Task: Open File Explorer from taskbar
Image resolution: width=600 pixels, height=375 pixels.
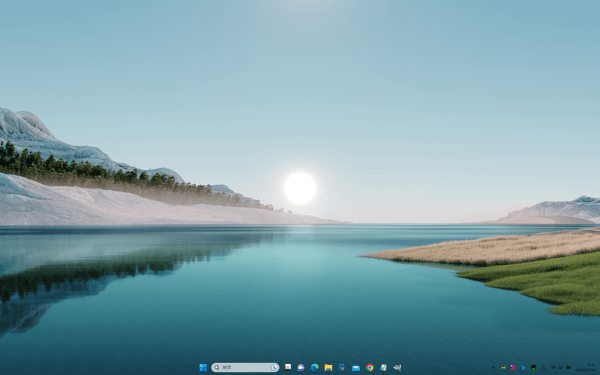Action: 328,367
